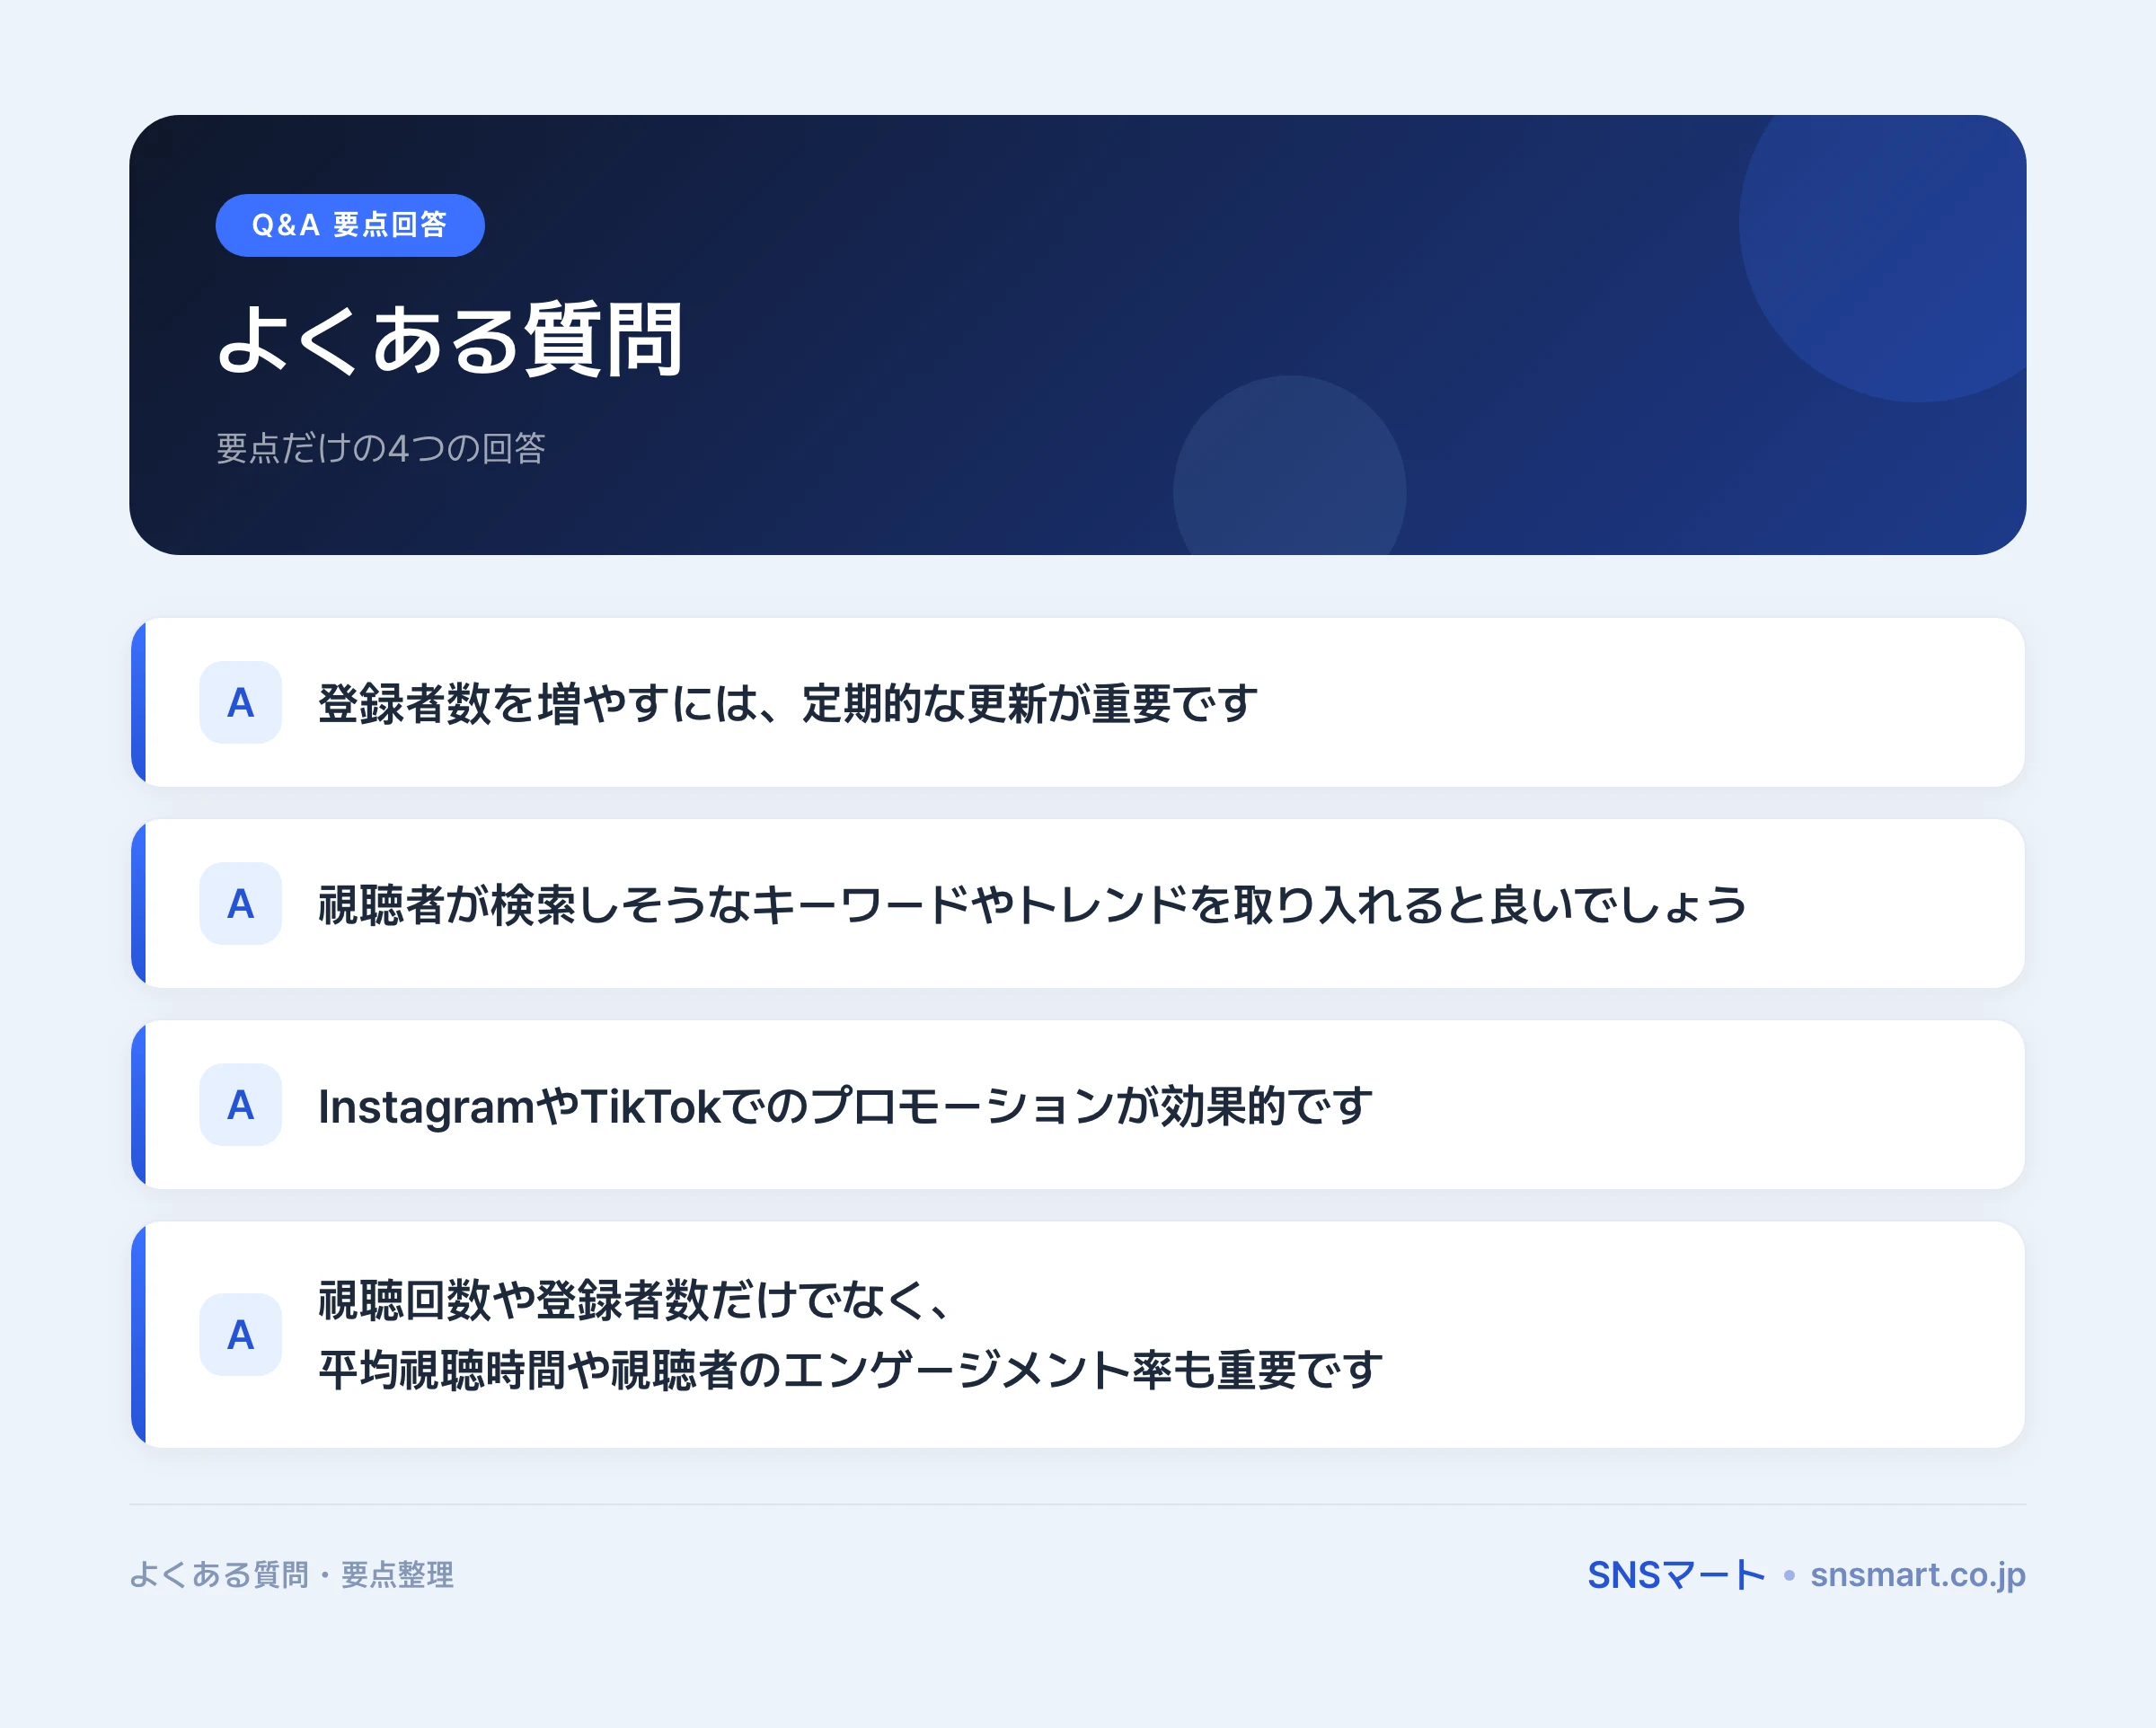The width and height of the screenshot is (2156, 1728).
Task: Click the Q&A 要点回答 badge
Action: pyautogui.click(x=350, y=225)
